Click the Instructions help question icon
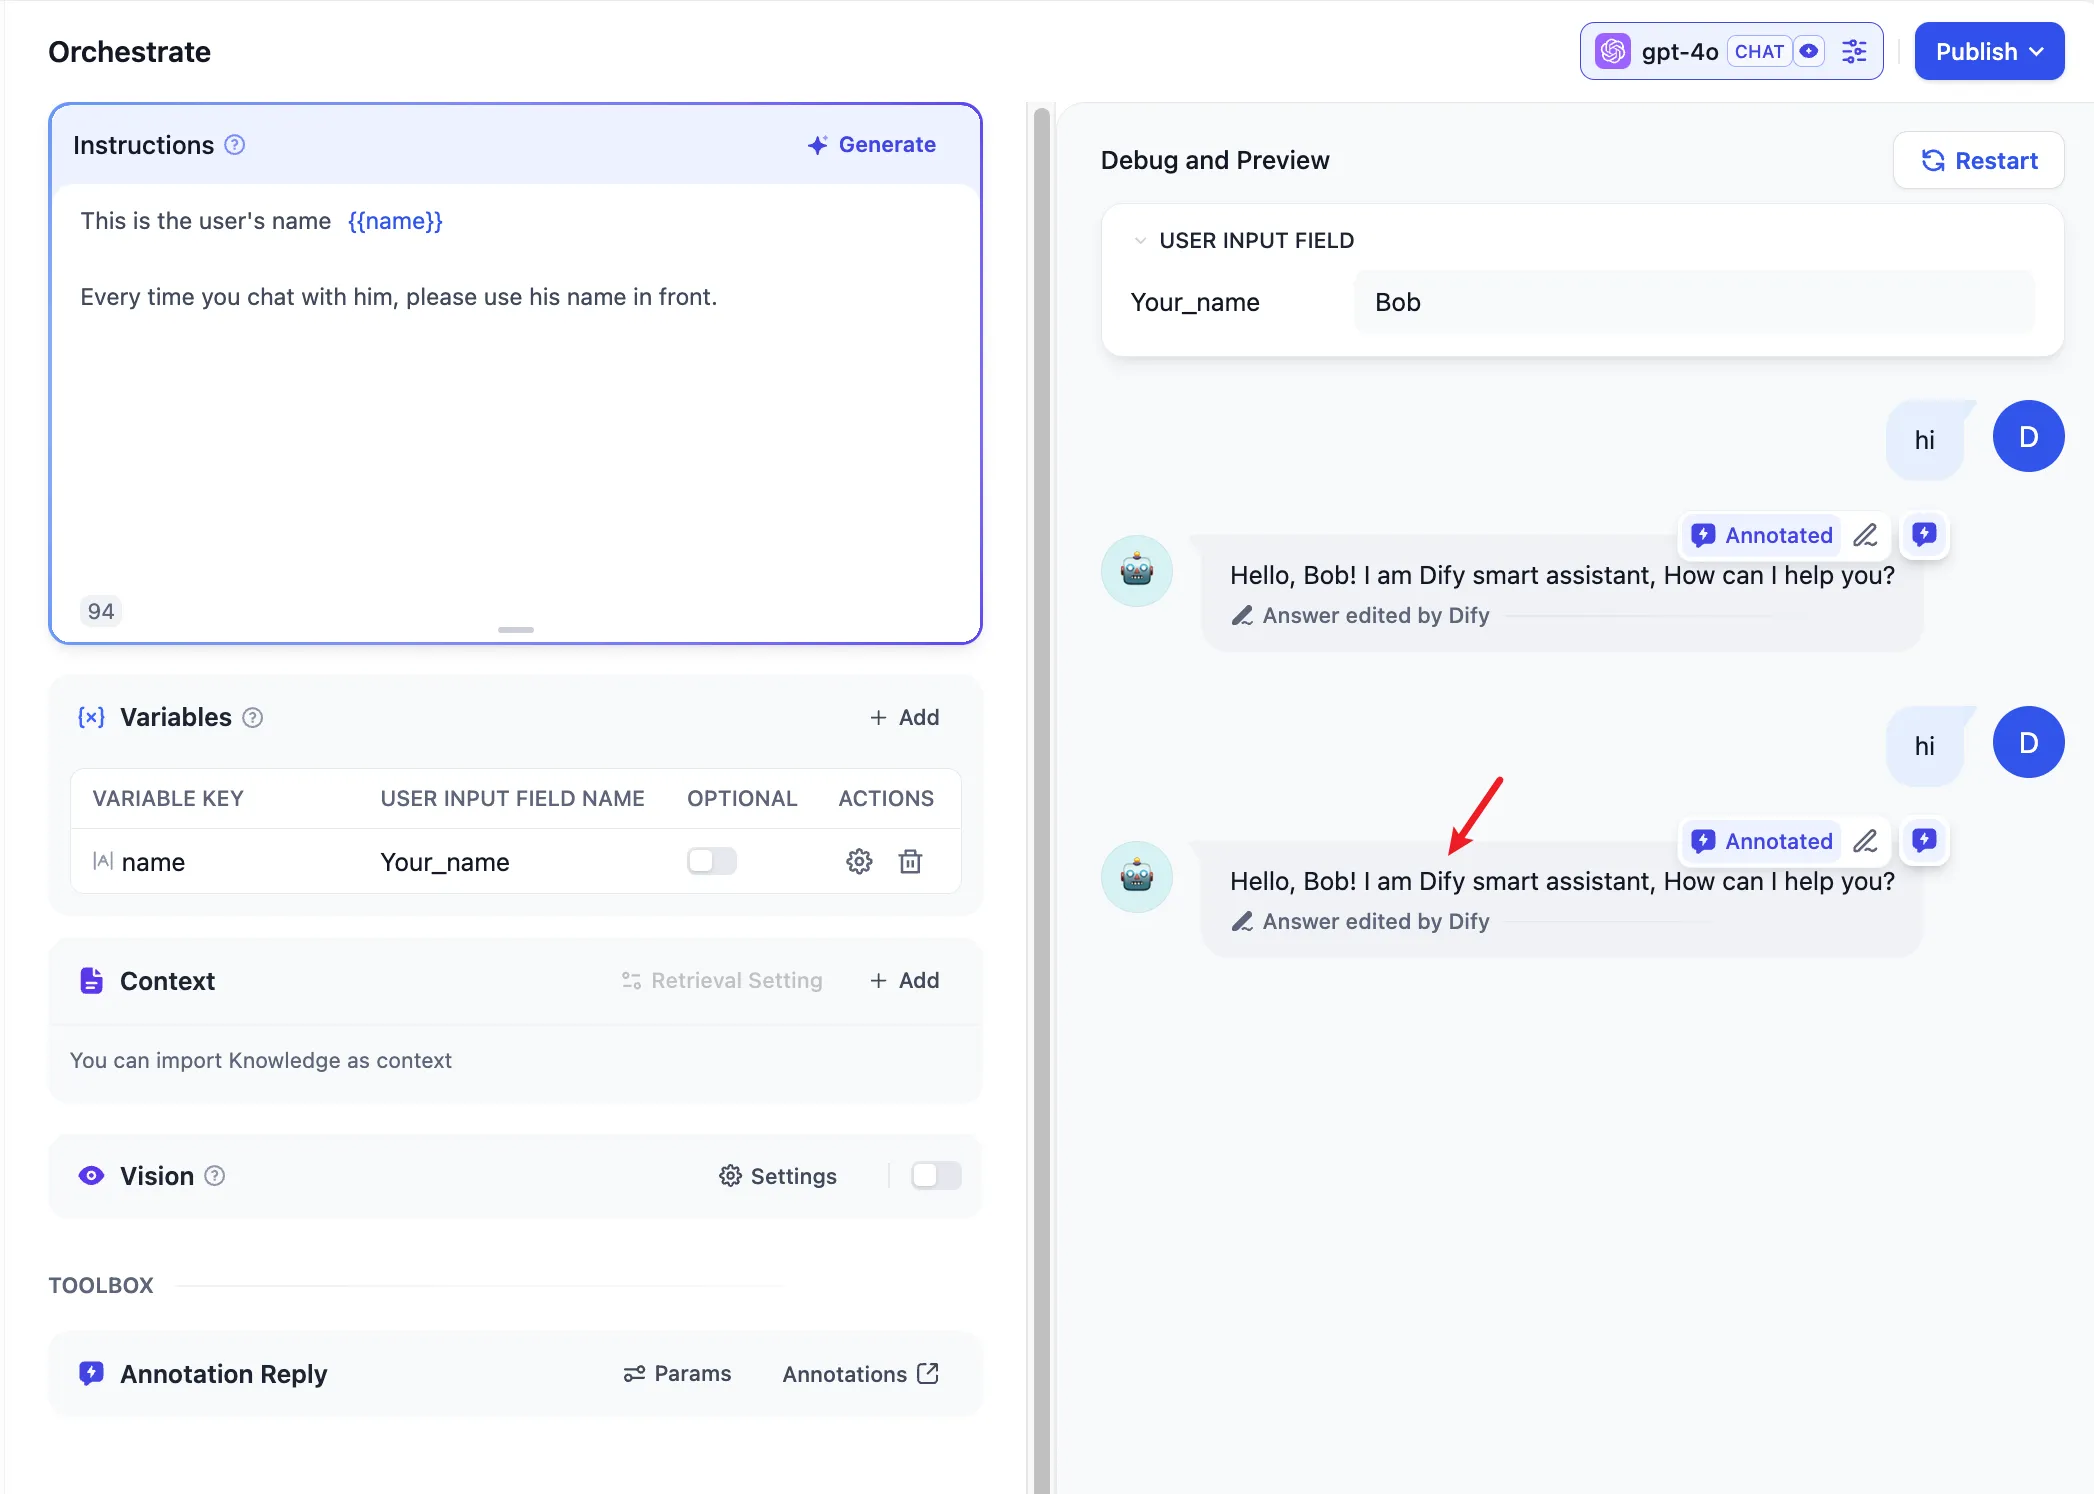The image size is (2094, 1494). coord(234,145)
